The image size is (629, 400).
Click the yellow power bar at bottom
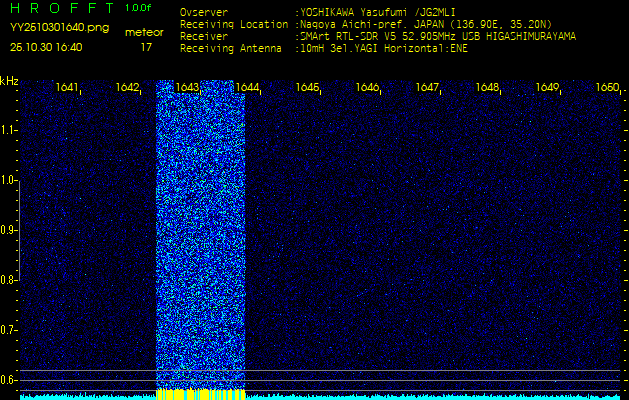pyautogui.click(x=201, y=394)
